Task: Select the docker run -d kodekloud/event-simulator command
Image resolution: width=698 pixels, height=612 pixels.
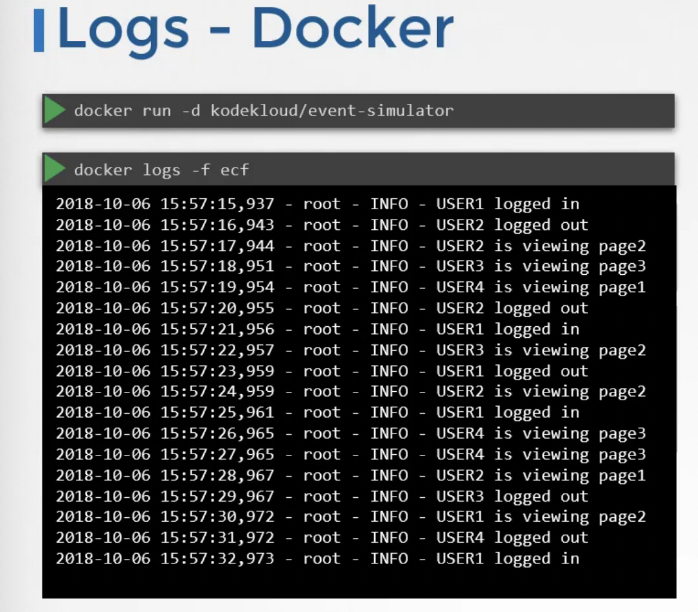Action: (264, 110)
